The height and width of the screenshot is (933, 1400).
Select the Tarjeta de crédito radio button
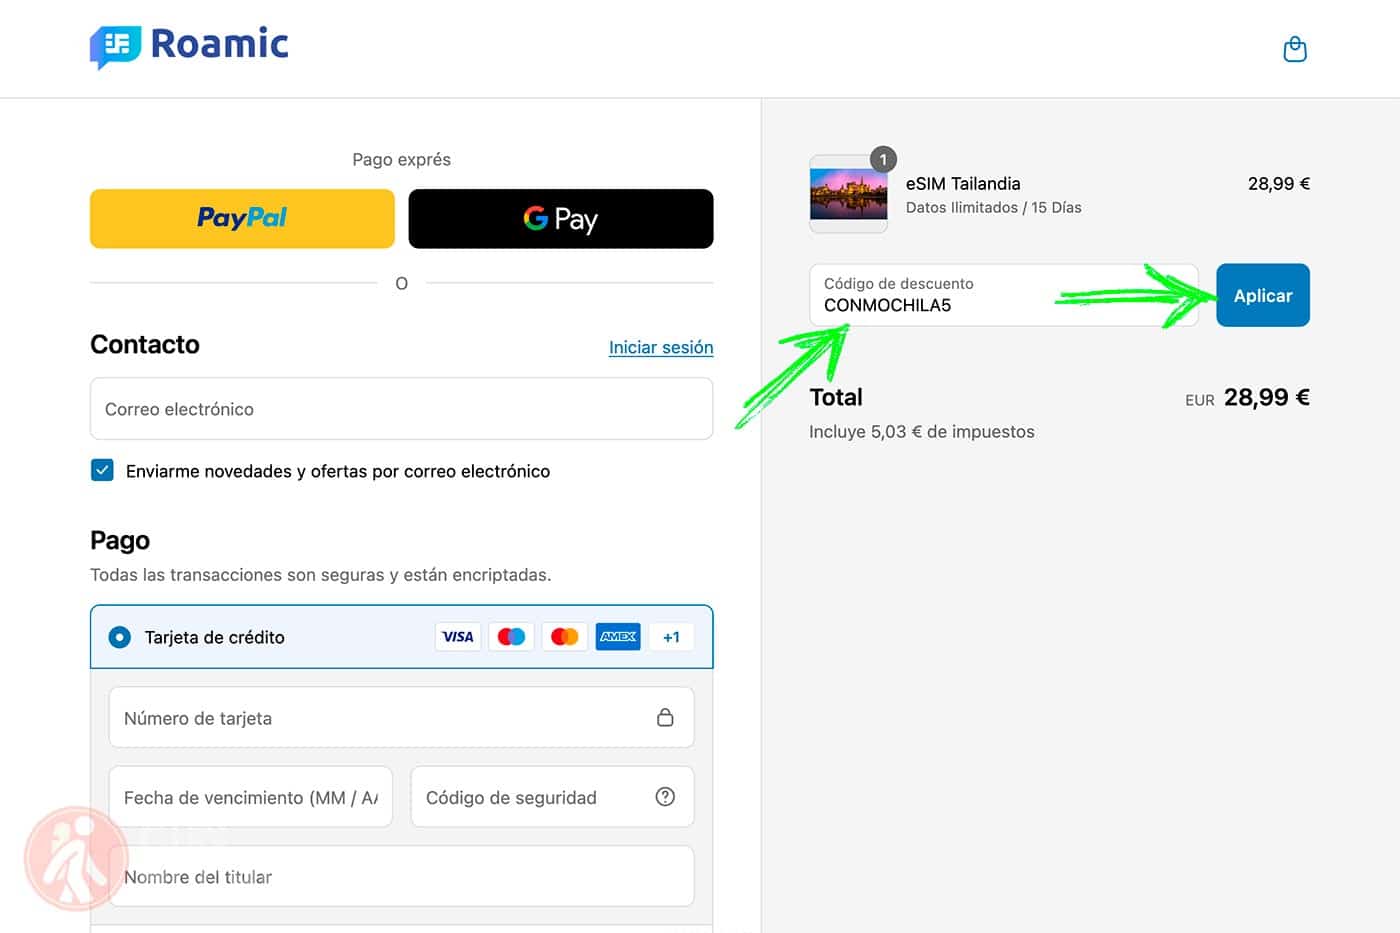[119, 637]
